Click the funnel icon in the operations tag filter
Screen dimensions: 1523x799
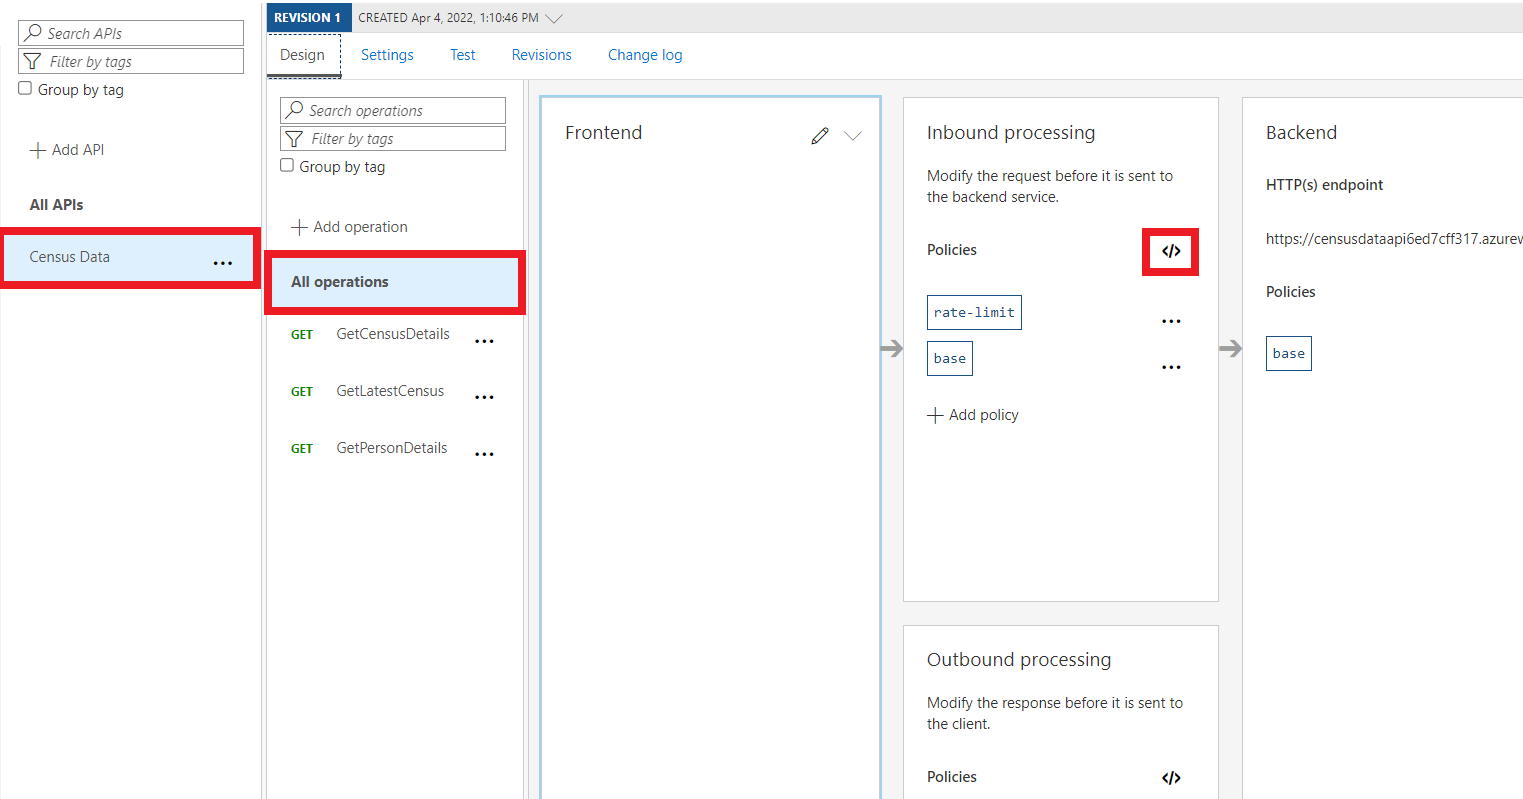294,138
